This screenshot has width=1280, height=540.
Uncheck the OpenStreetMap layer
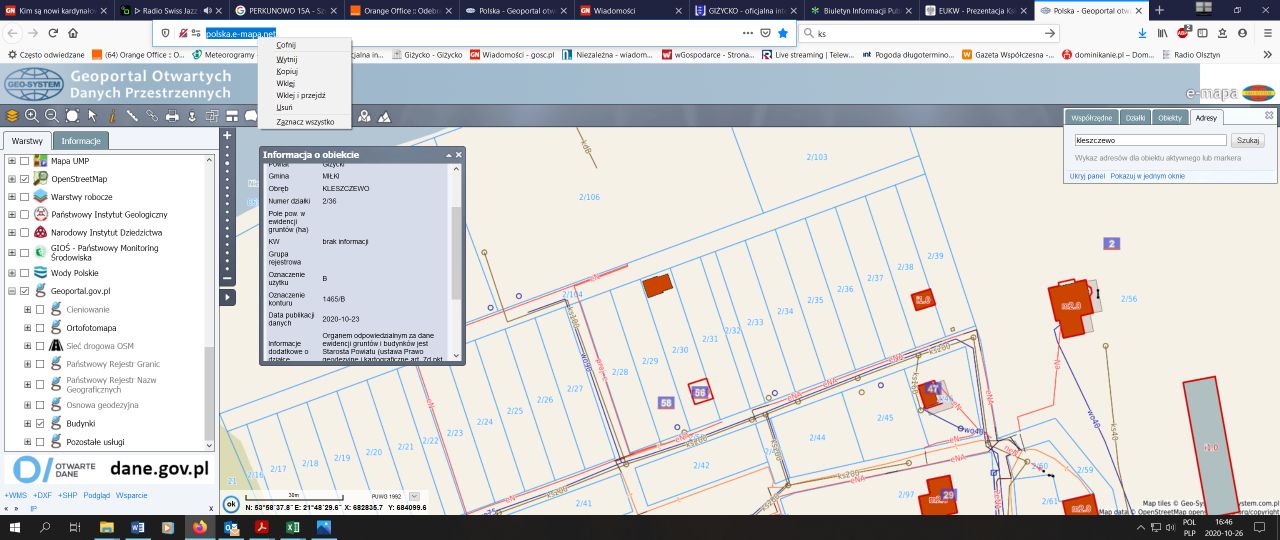[x=25, y=179]
